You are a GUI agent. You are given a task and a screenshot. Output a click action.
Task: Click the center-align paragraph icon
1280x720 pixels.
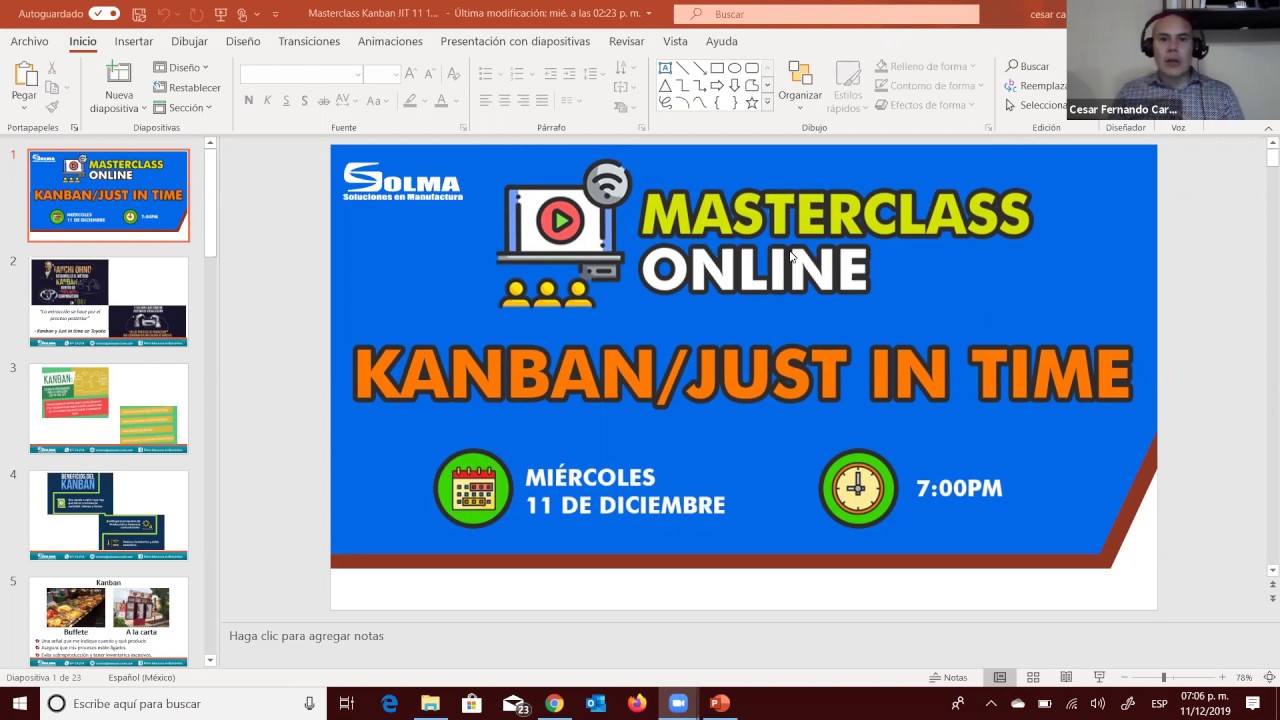504,101
